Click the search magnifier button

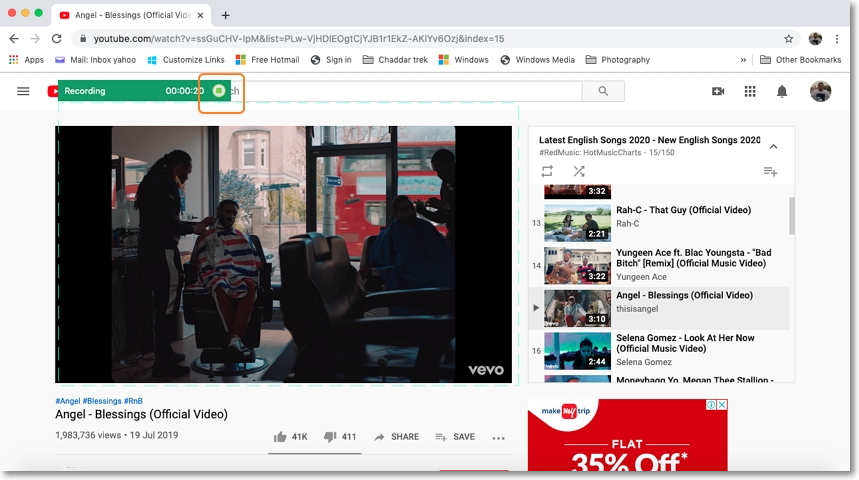tap(603, 91)
